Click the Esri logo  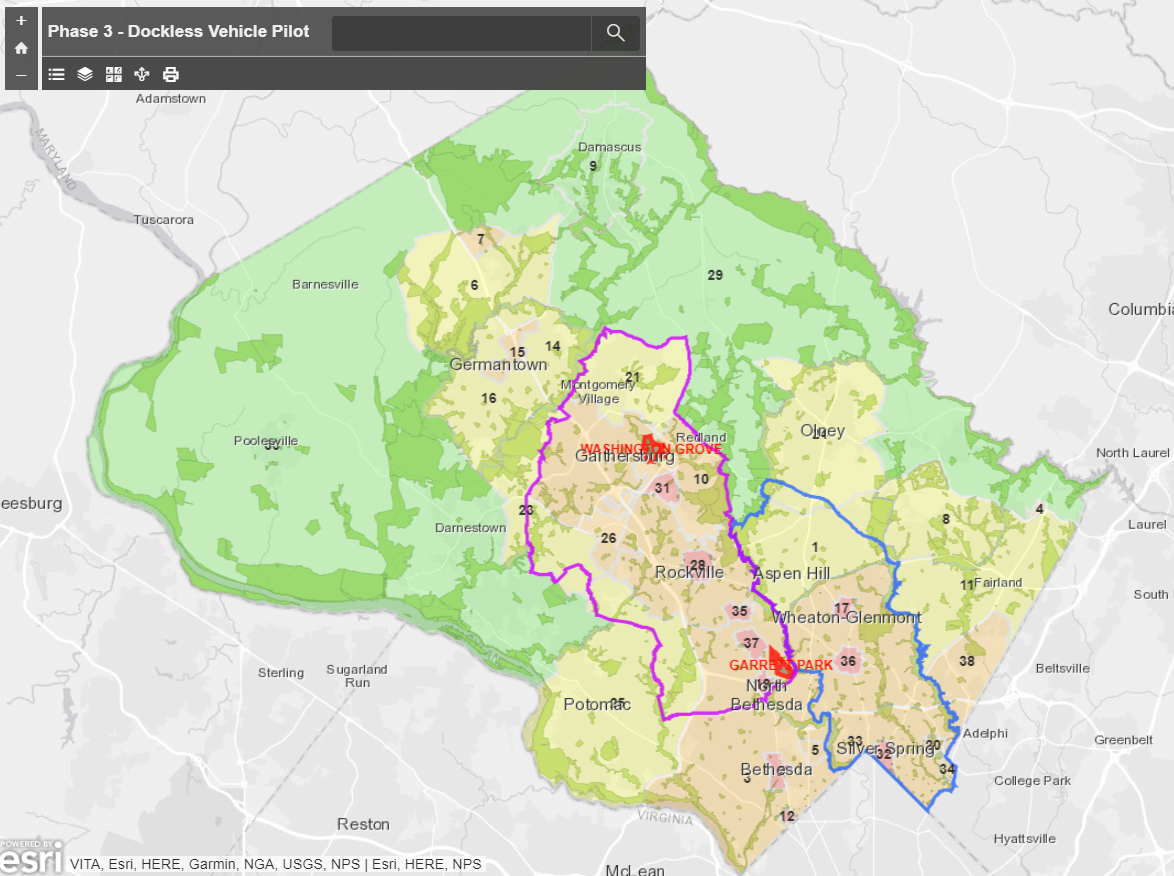tap(32, 857)
